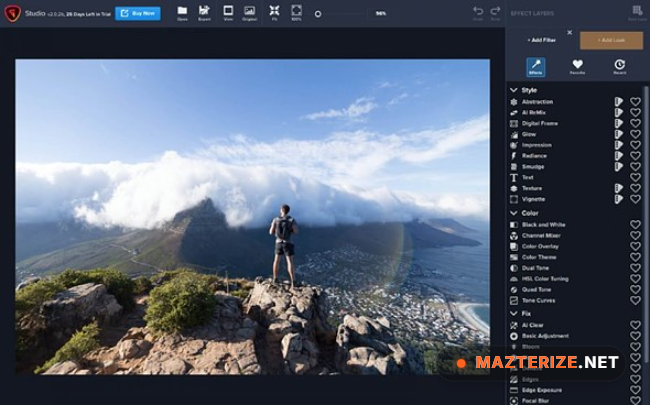The image size is (650, 405).
Task: Favorite the Basic Adjustment heart
Action: click(635, 336)
